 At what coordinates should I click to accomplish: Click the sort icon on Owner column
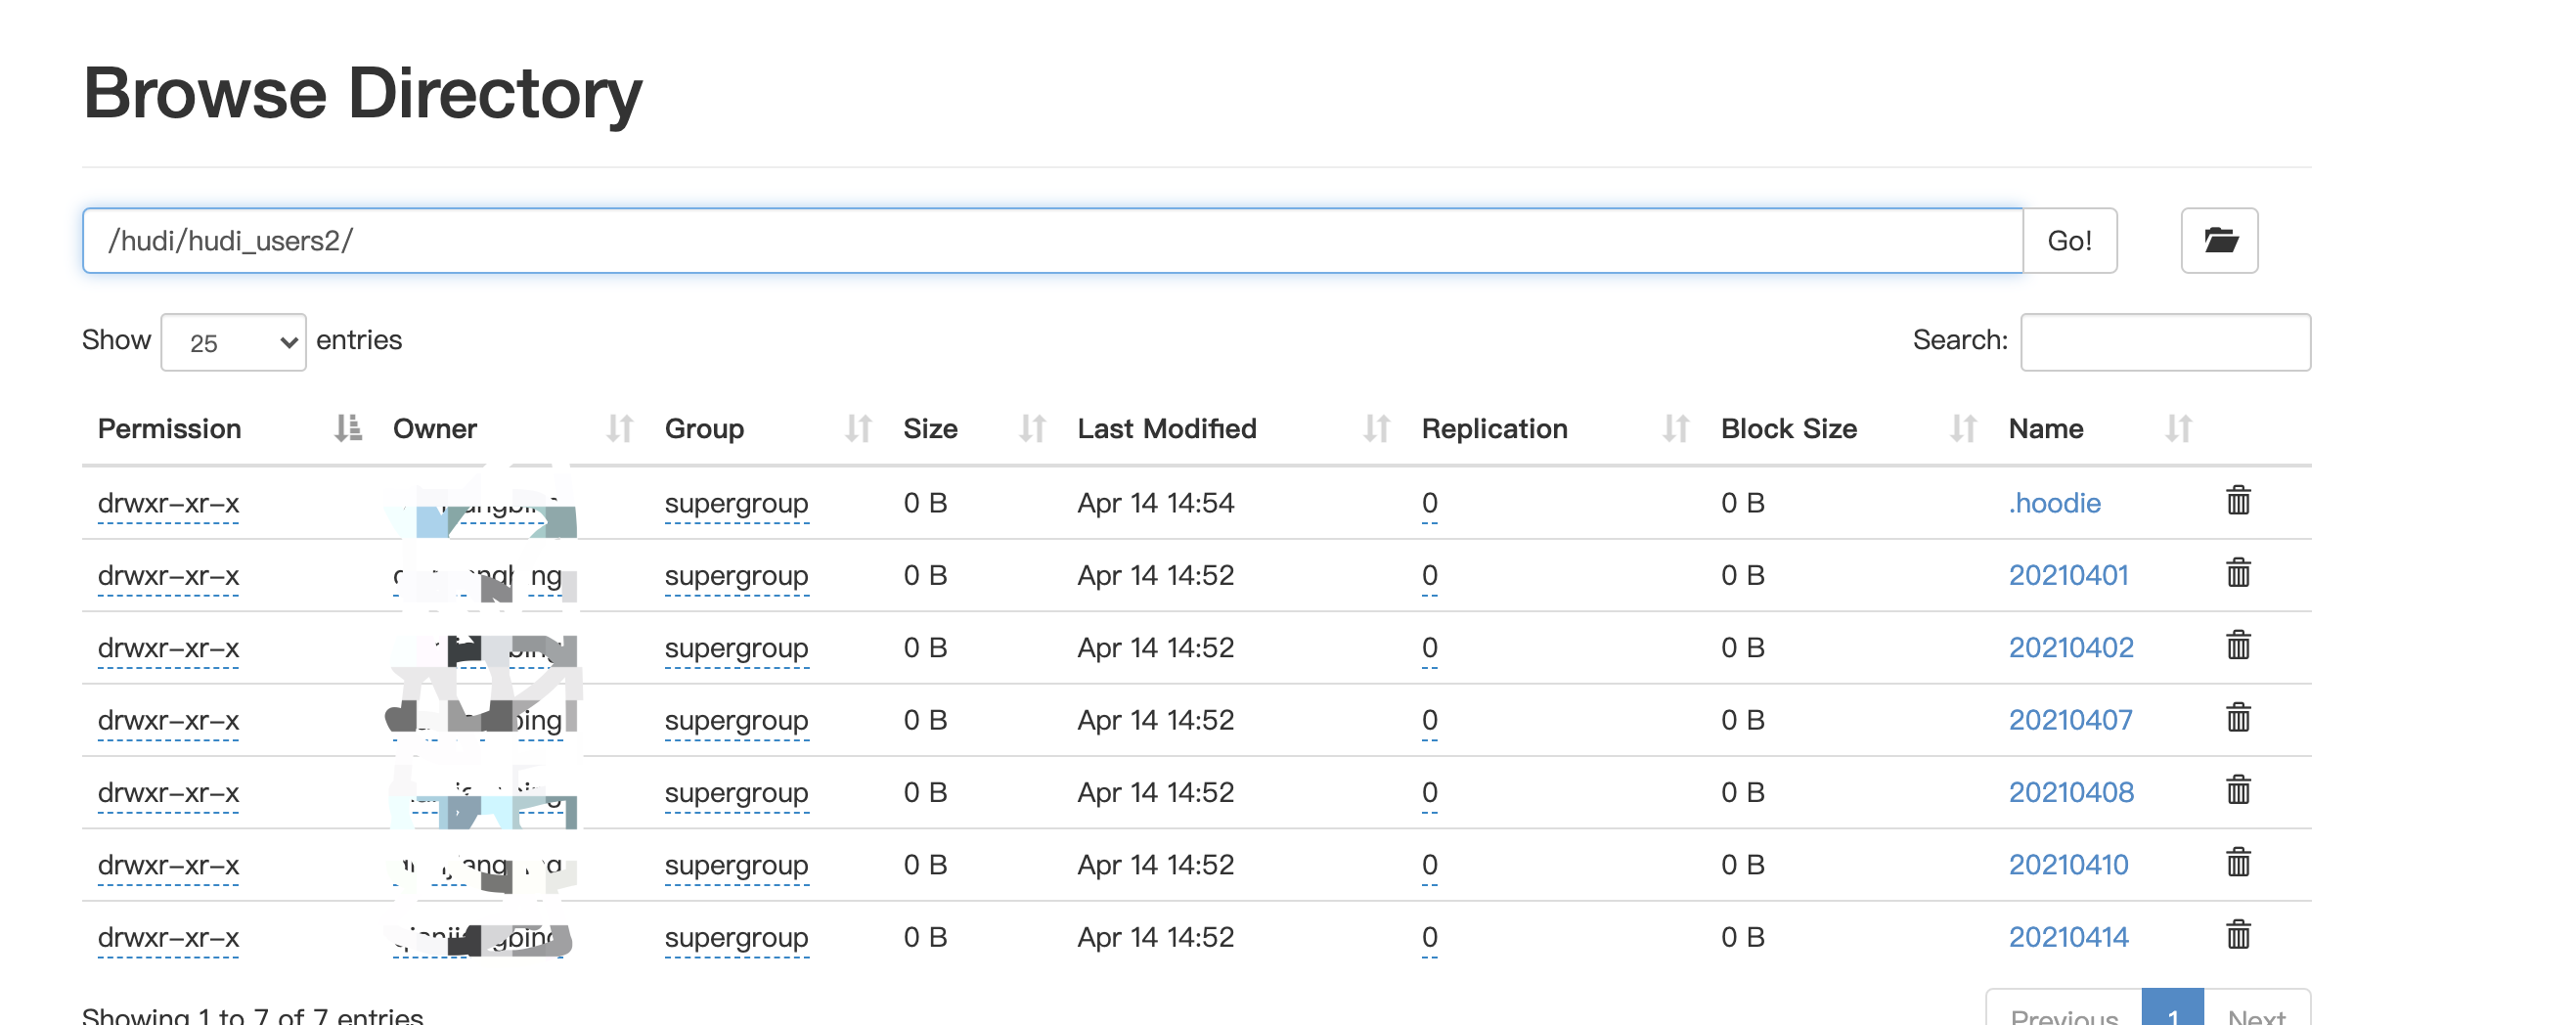pos(619,428)
